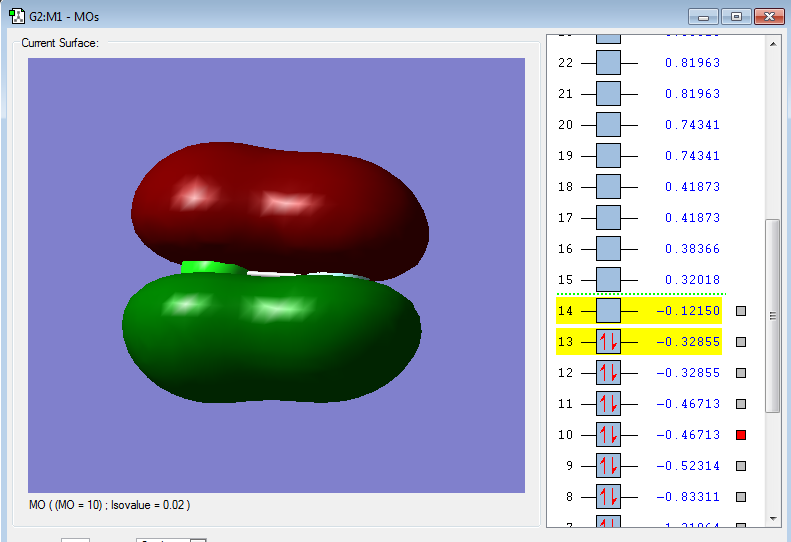Click energy -0.32855 in the orbital 12 row

pyautogui.click(x=688, y=373)
